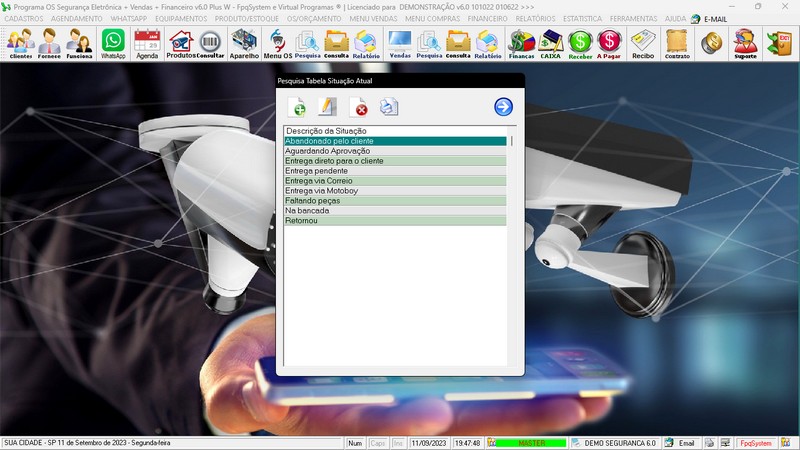Click the Clientes toolbar icon
Image resolution: width=800 pixels, height=450 pixels.
tap(20, 44)
